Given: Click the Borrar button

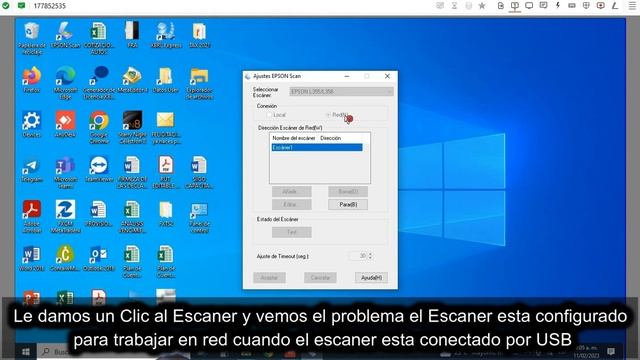Looking at the screenshot, I should click(348, 191).
